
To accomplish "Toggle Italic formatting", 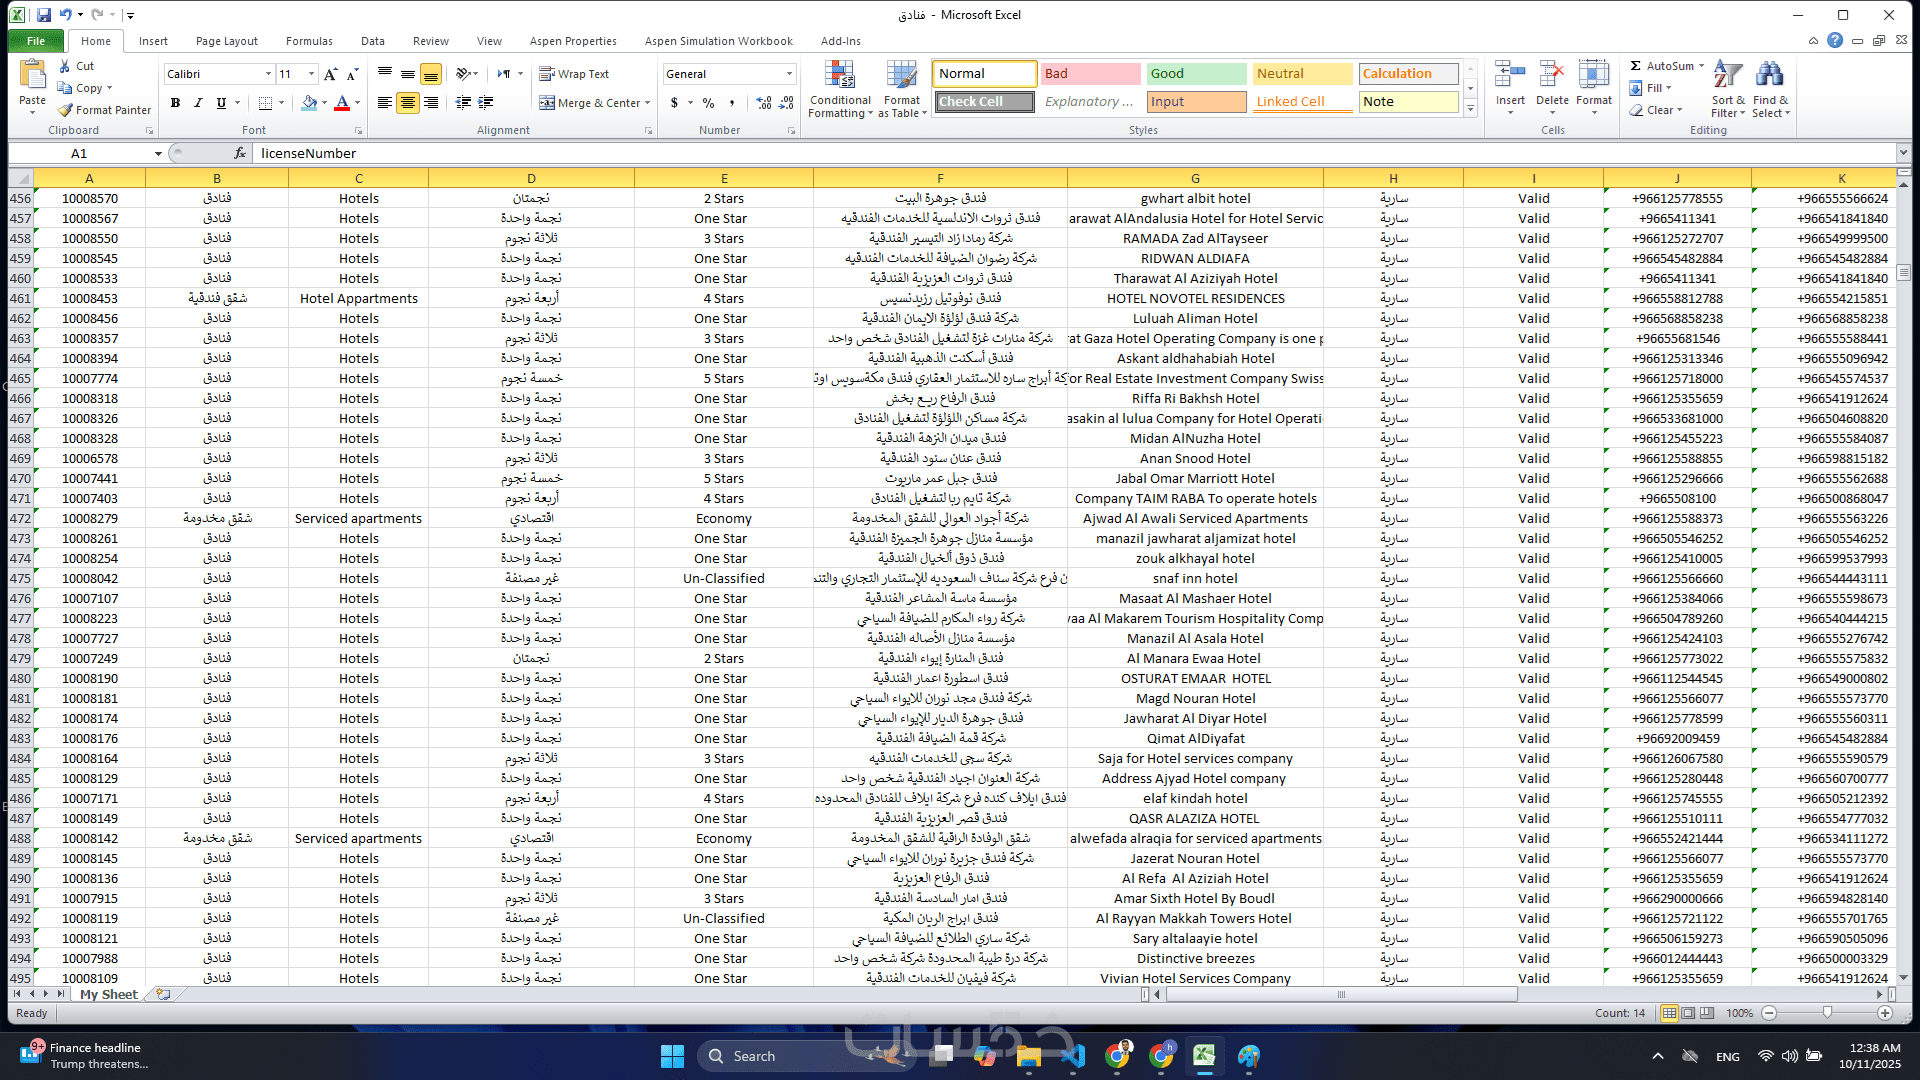I will 198,103.
